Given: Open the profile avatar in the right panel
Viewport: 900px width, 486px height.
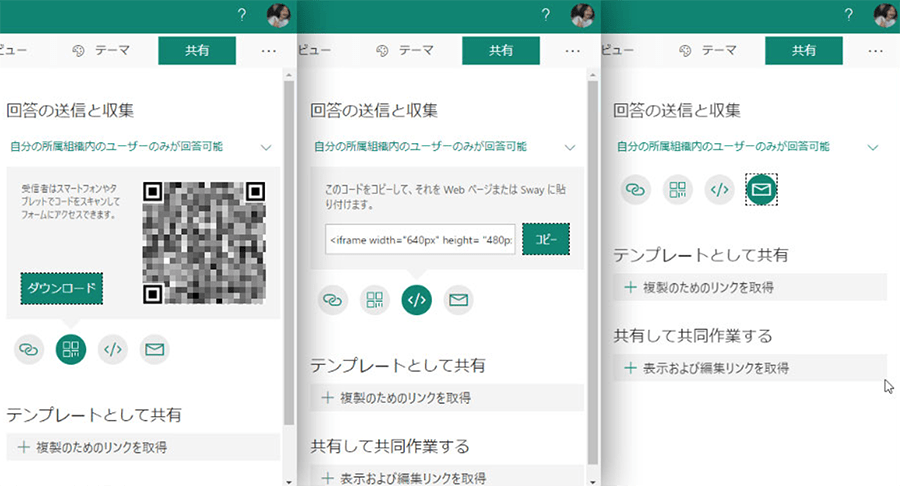Looking at the screenshot, I should click(886, 15).
